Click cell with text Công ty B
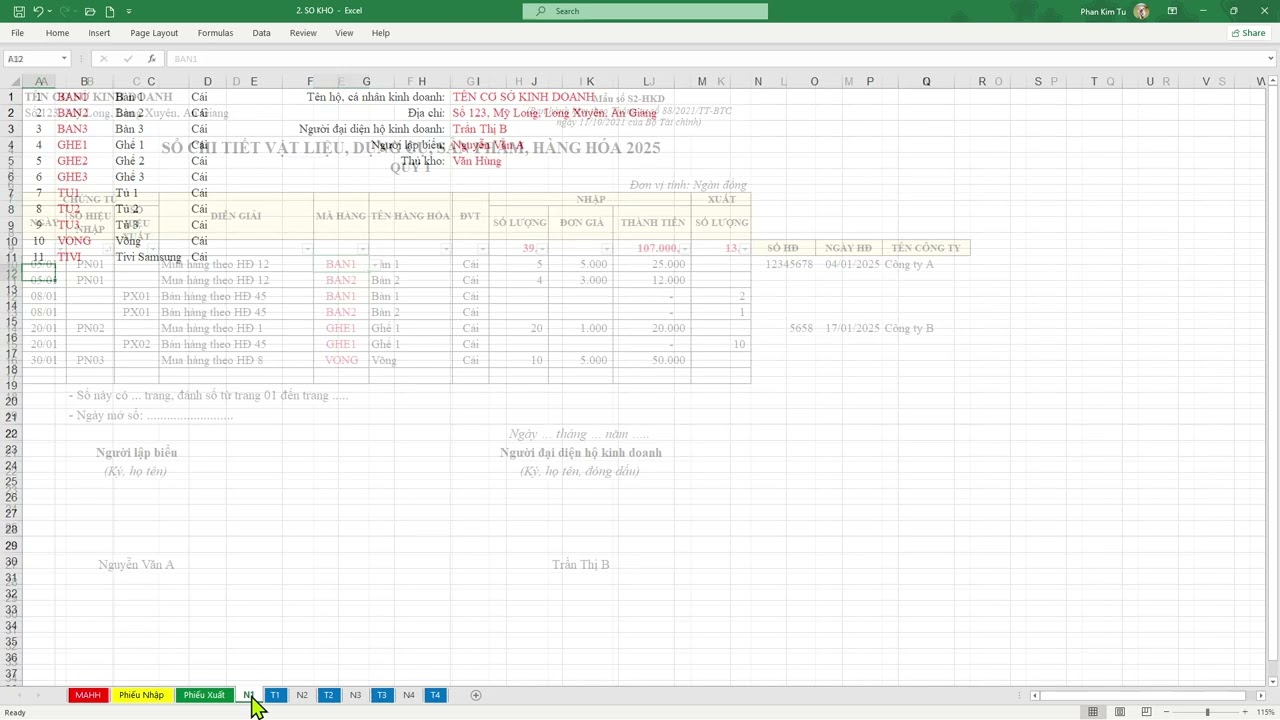This screenshot has width=1280, height=720. point(909,328)
